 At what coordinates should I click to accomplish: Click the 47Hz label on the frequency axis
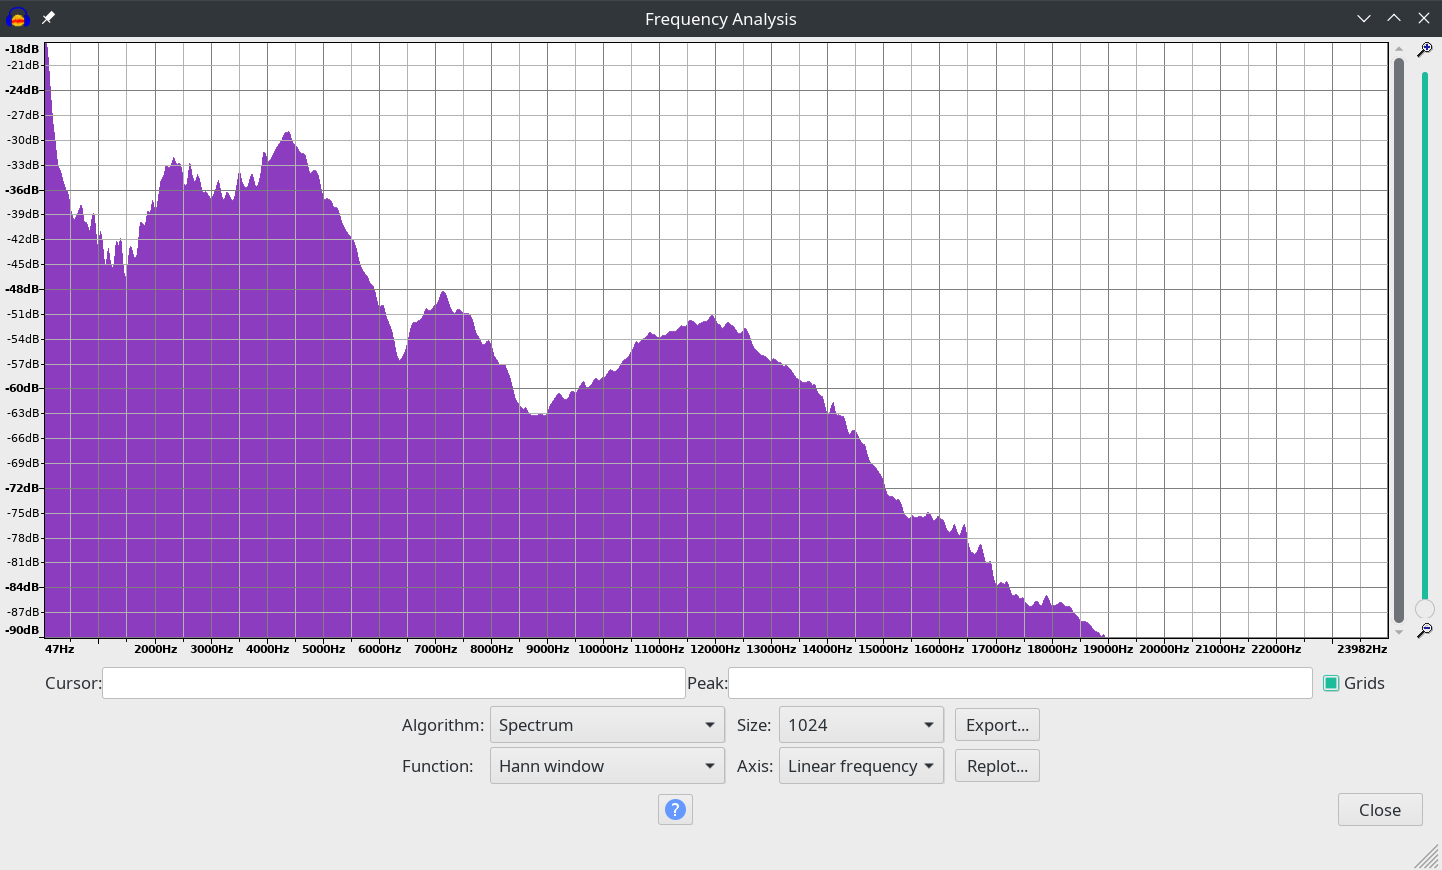(x=59, y=649)
